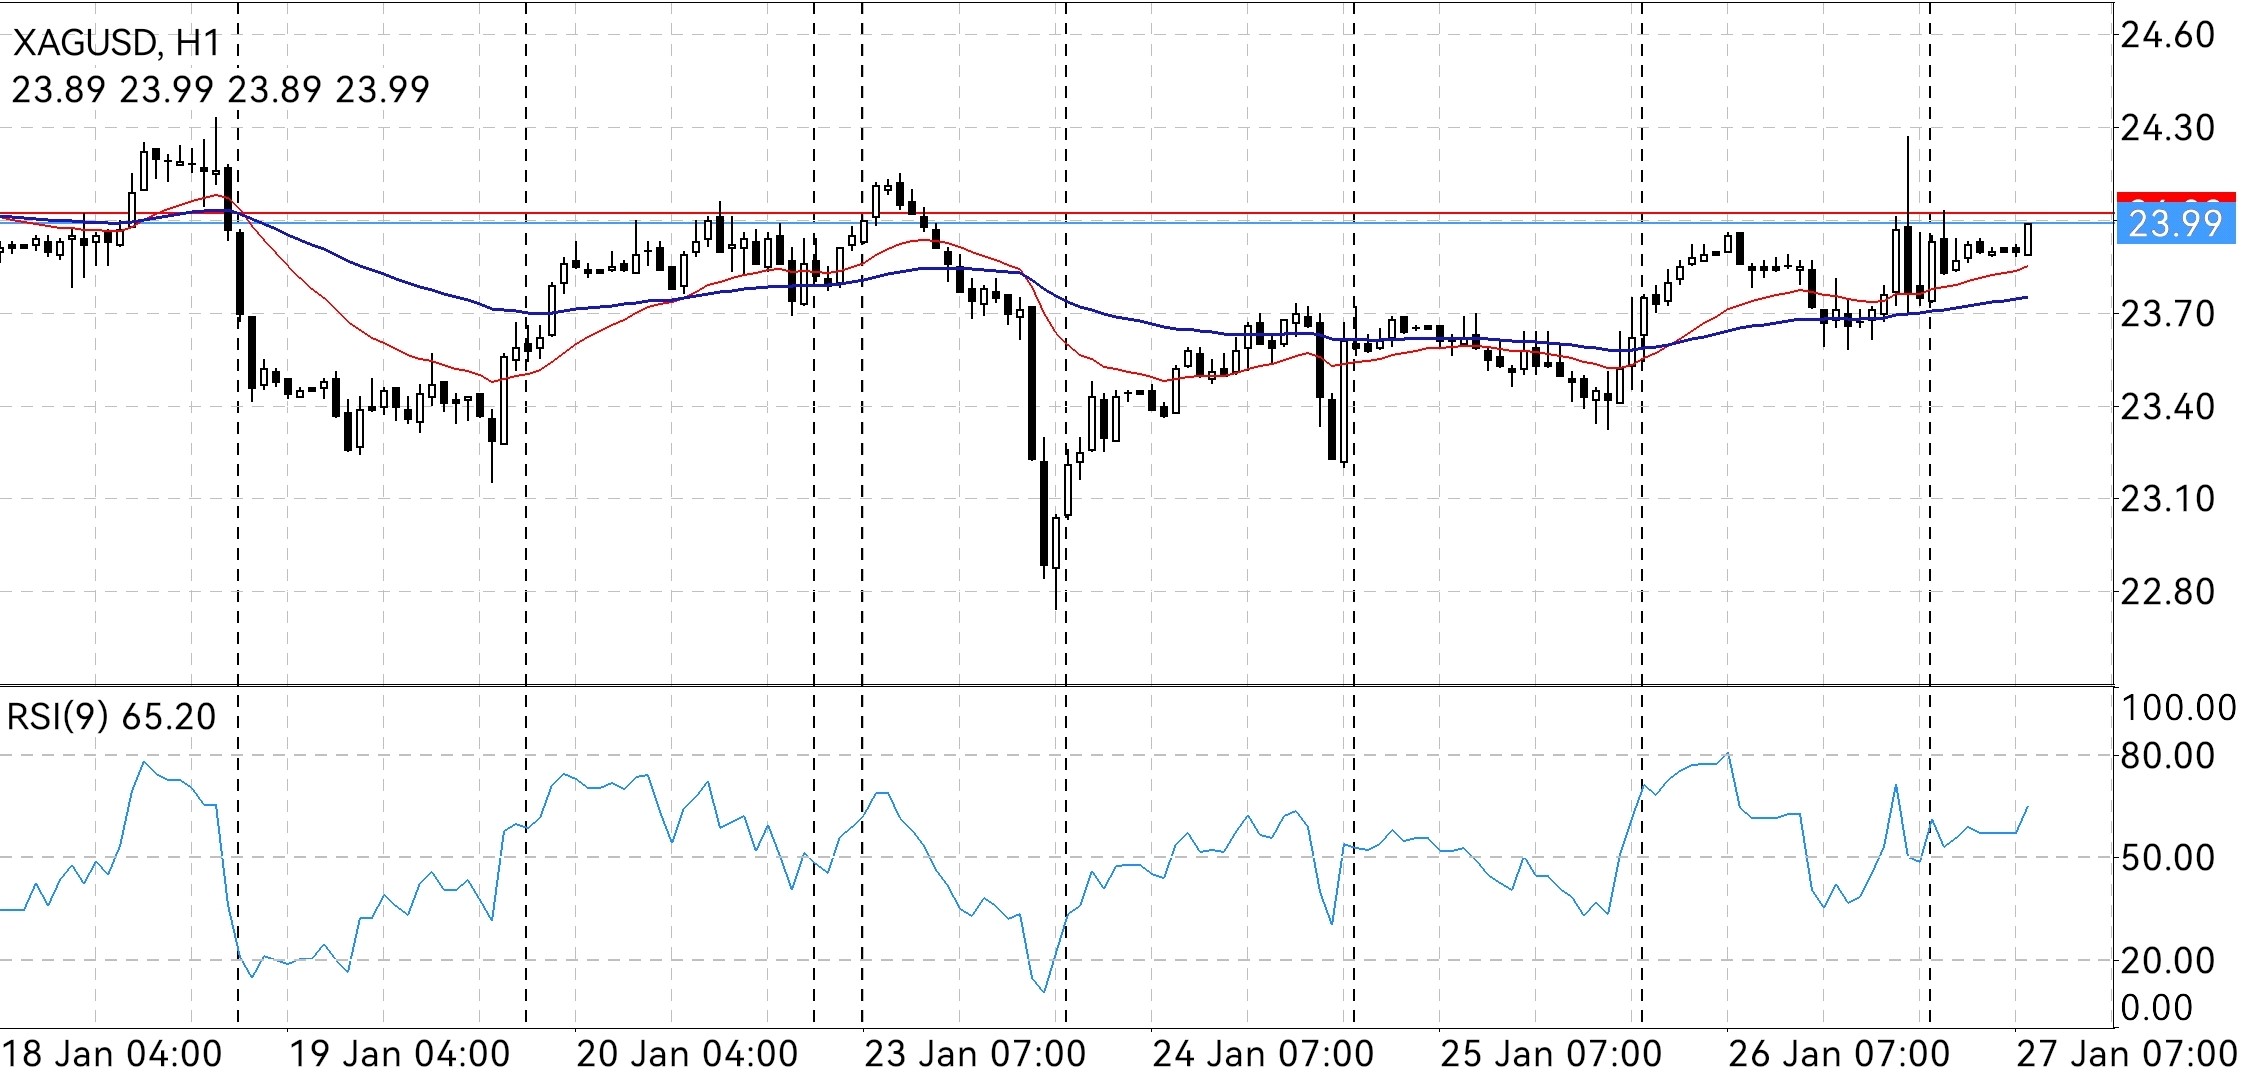This screenshot has height=1080, width=2263.
Task: Click the 25 Jan 07:00 time label
Action: coord(1552,1054)
